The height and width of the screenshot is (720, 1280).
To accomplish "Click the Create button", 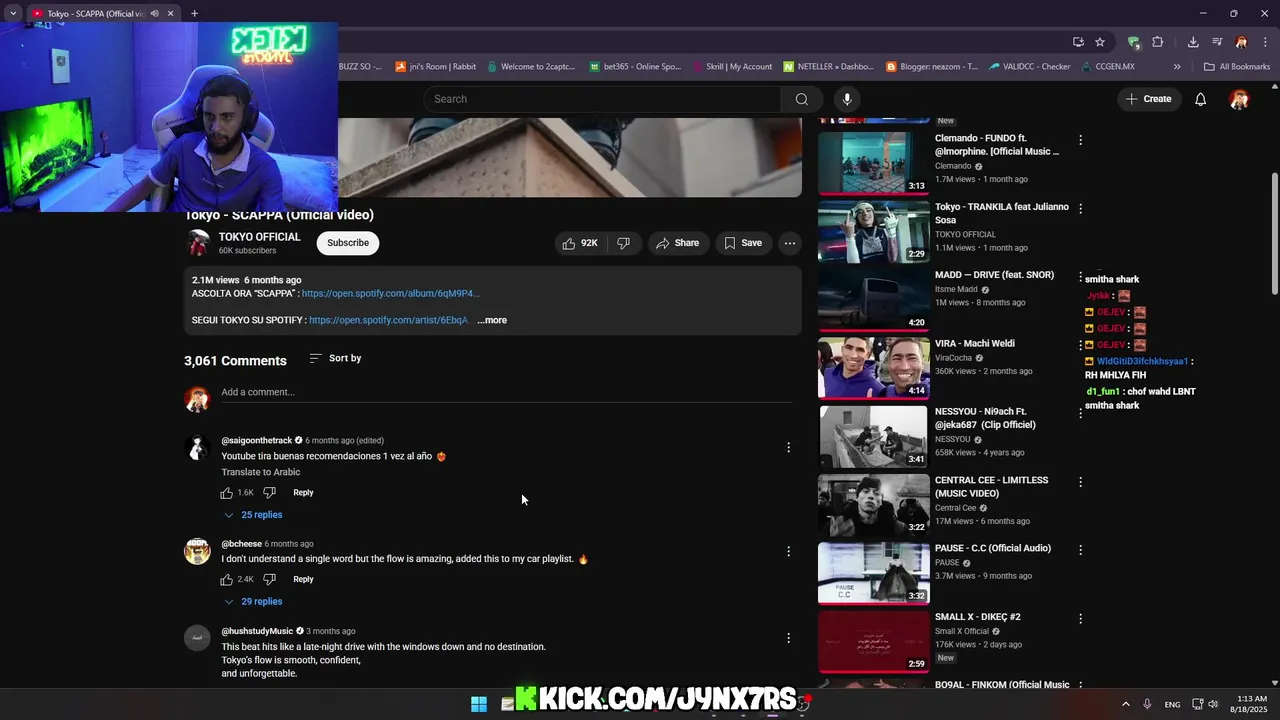I will 1148,99.
